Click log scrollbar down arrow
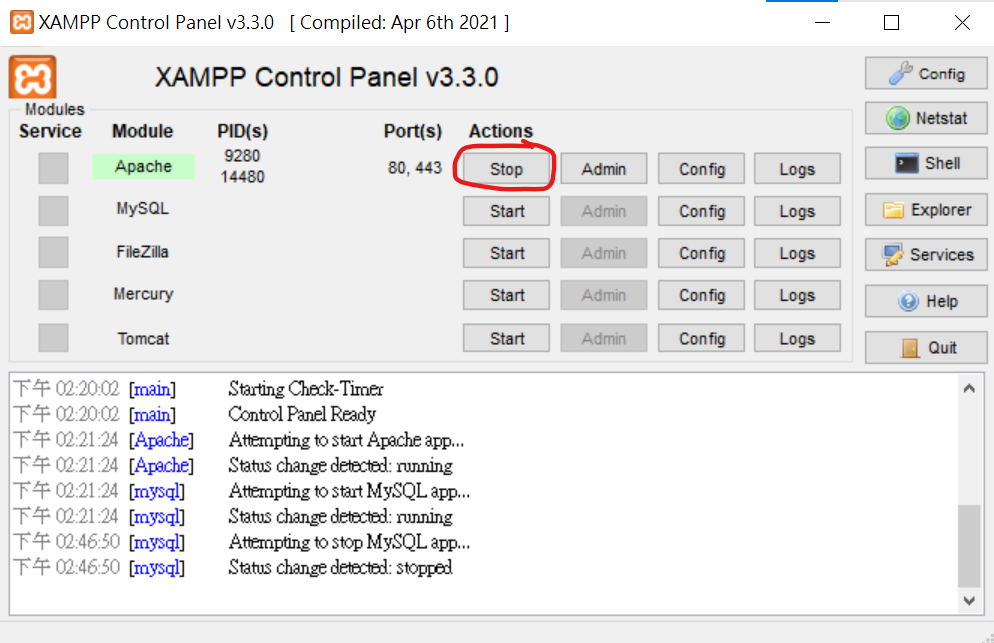 point(969,601)
